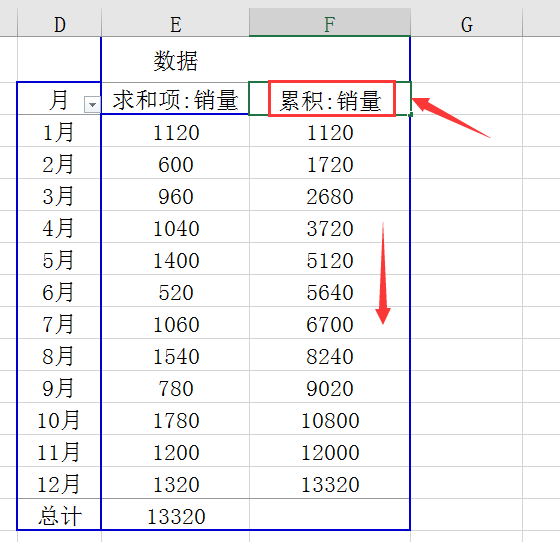Click cumulative value 6700
This screenshot has height=542, width=560.
pyautogui.click(x=330, y=323)
